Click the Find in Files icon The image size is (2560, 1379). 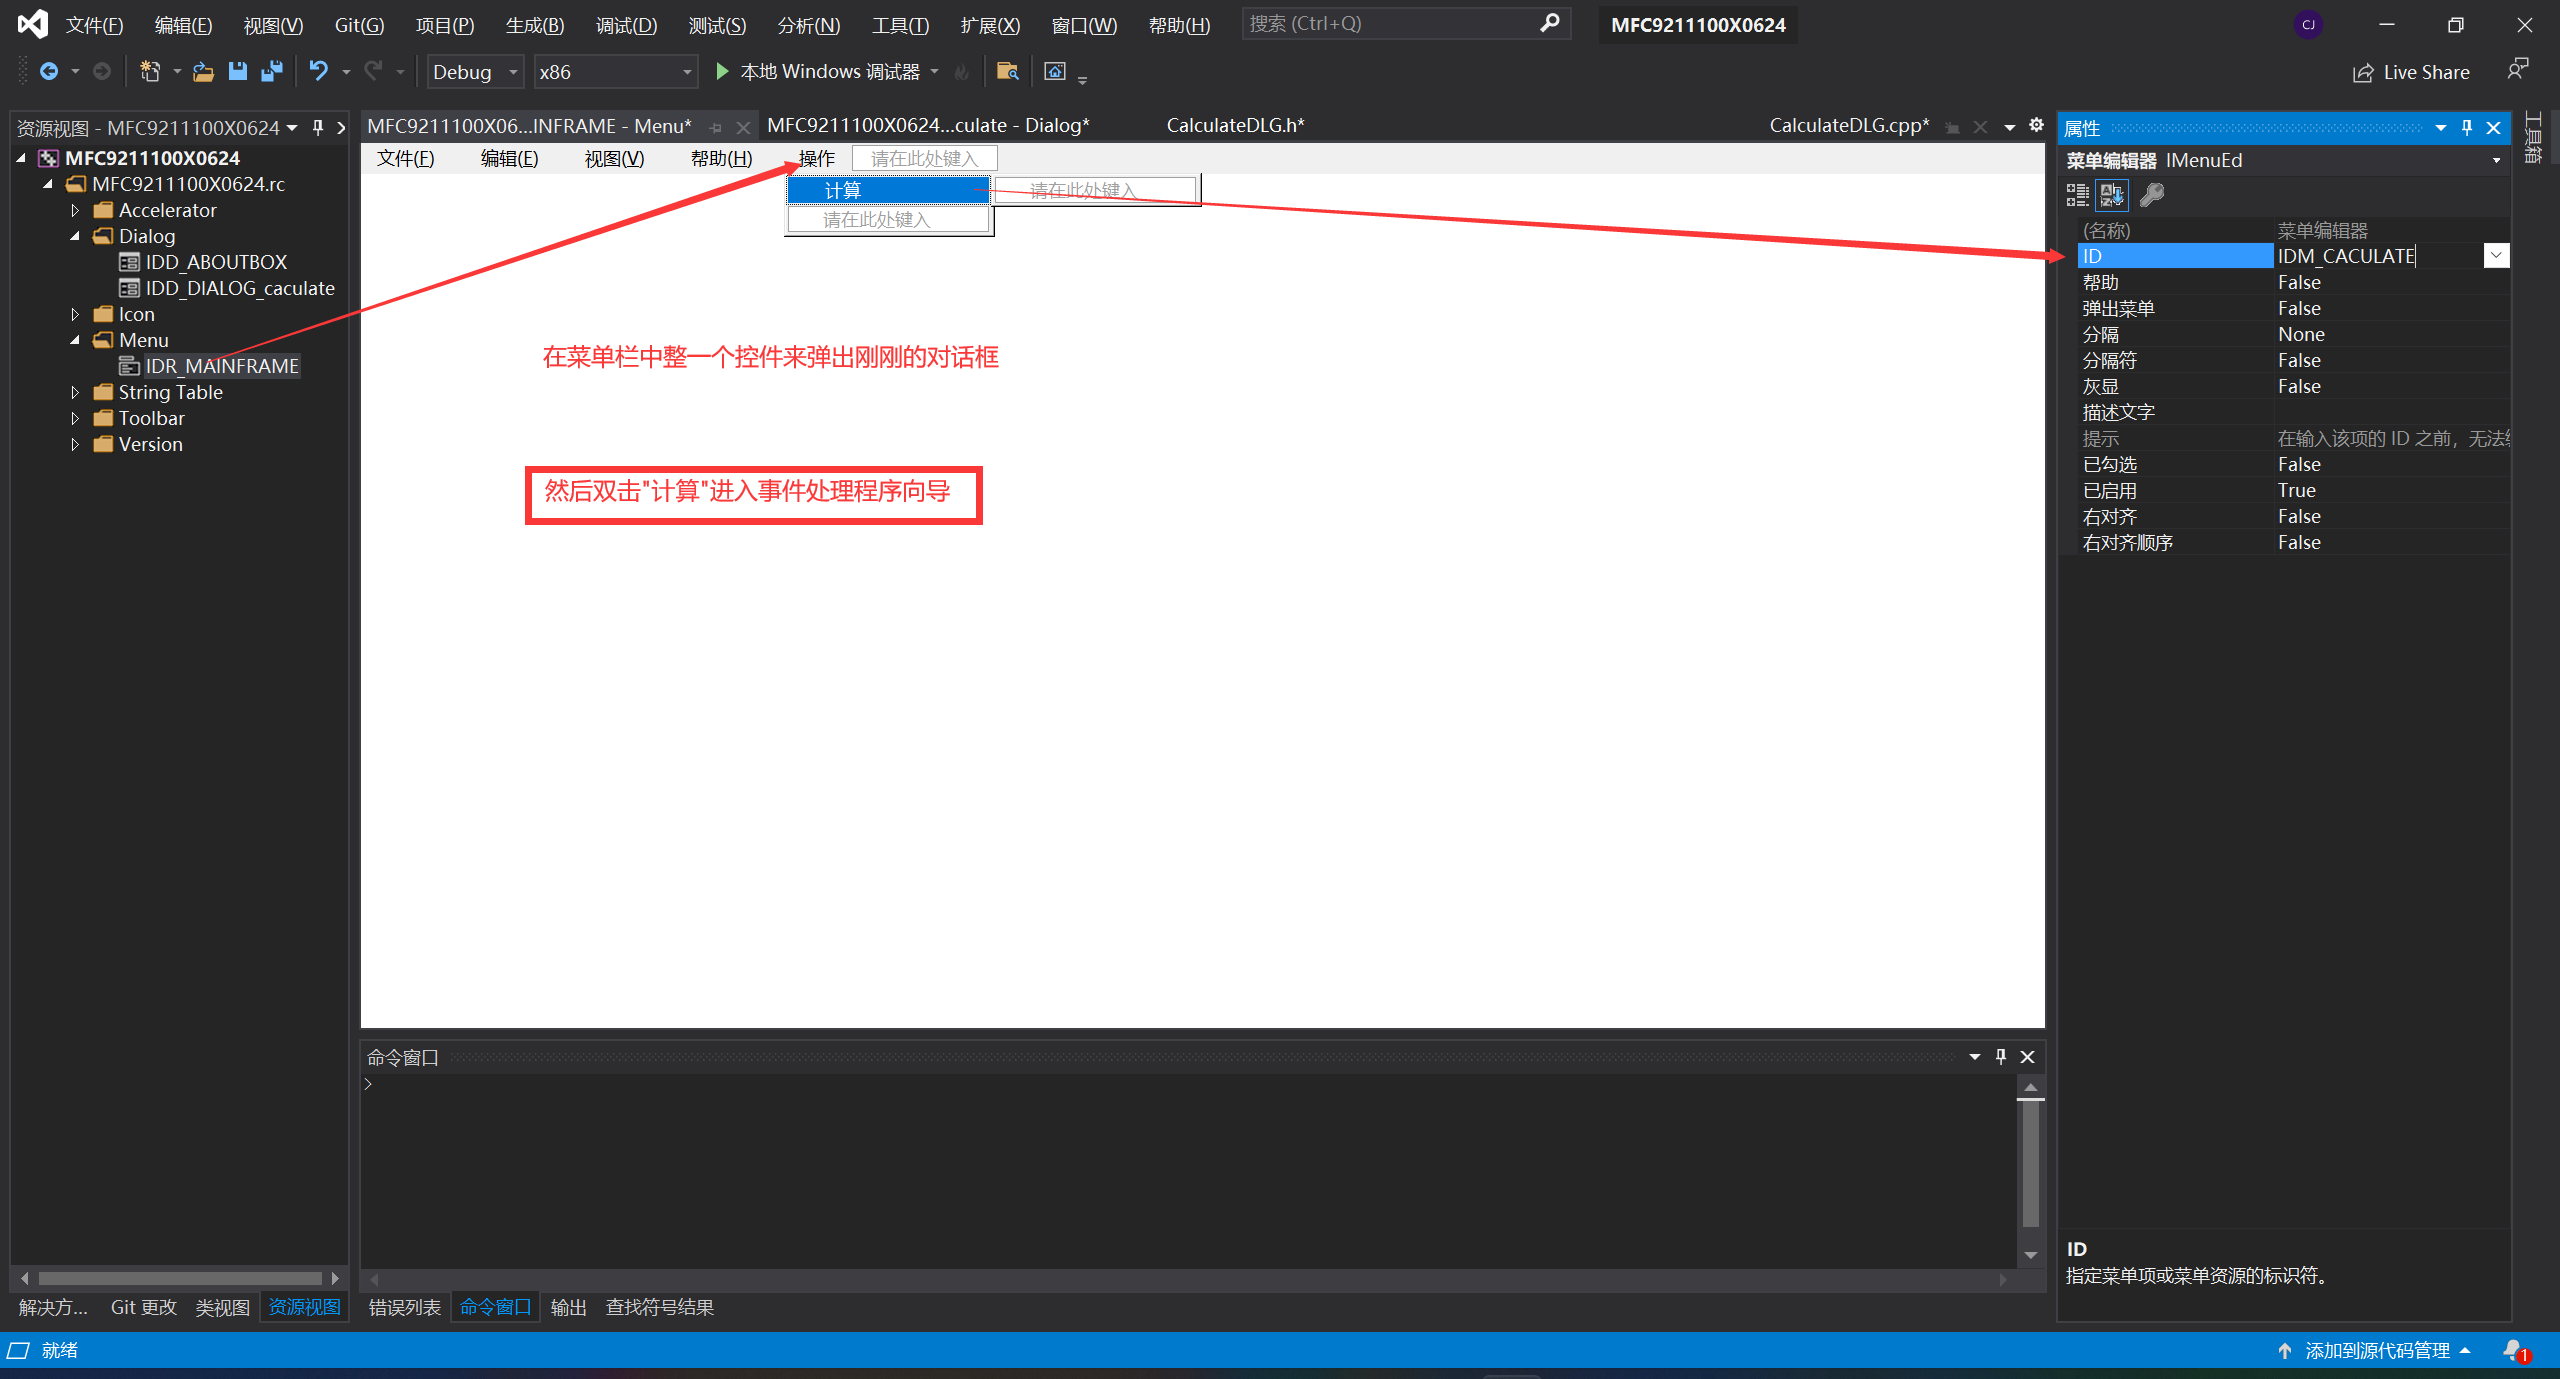pyautogui.click(x=1007, y=71)
